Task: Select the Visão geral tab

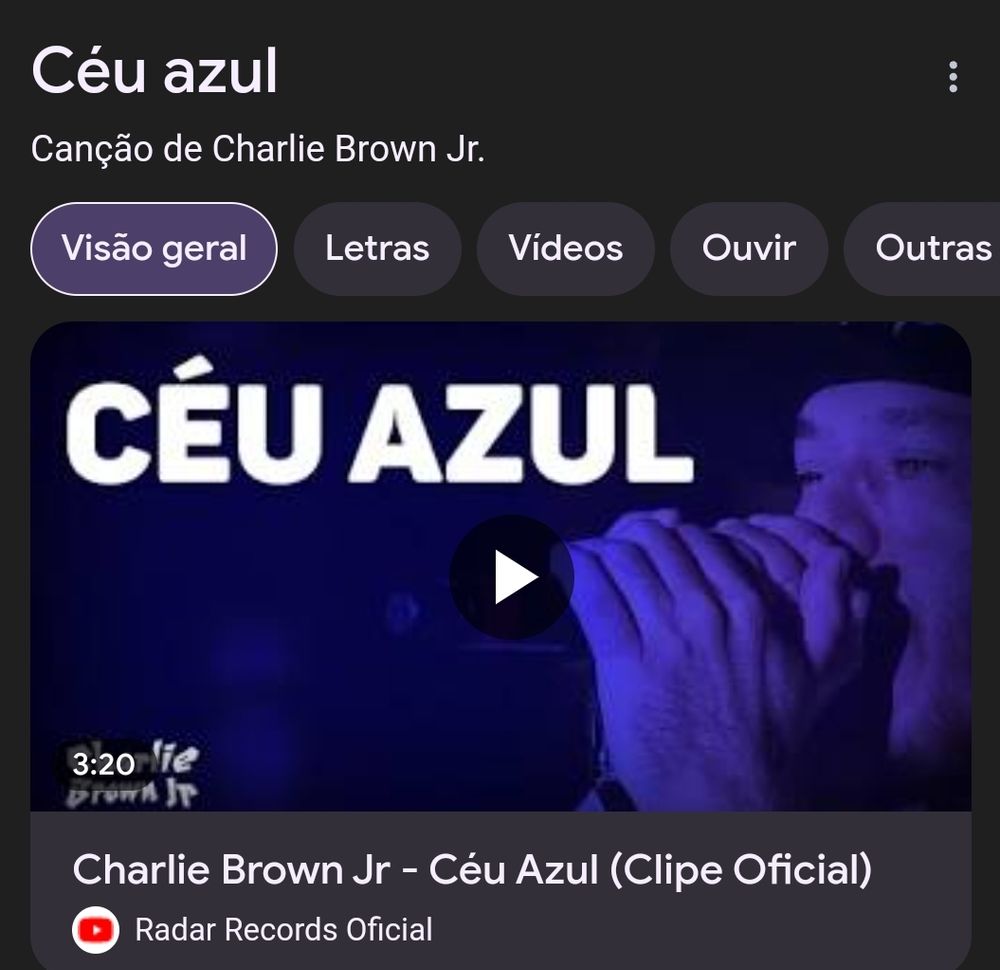Action: pos(154,249)
